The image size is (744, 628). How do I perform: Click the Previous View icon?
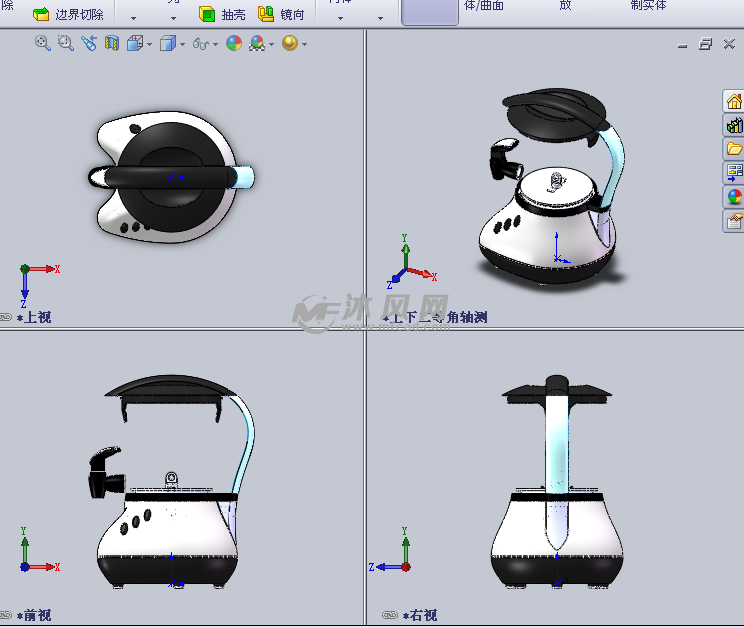89,44
